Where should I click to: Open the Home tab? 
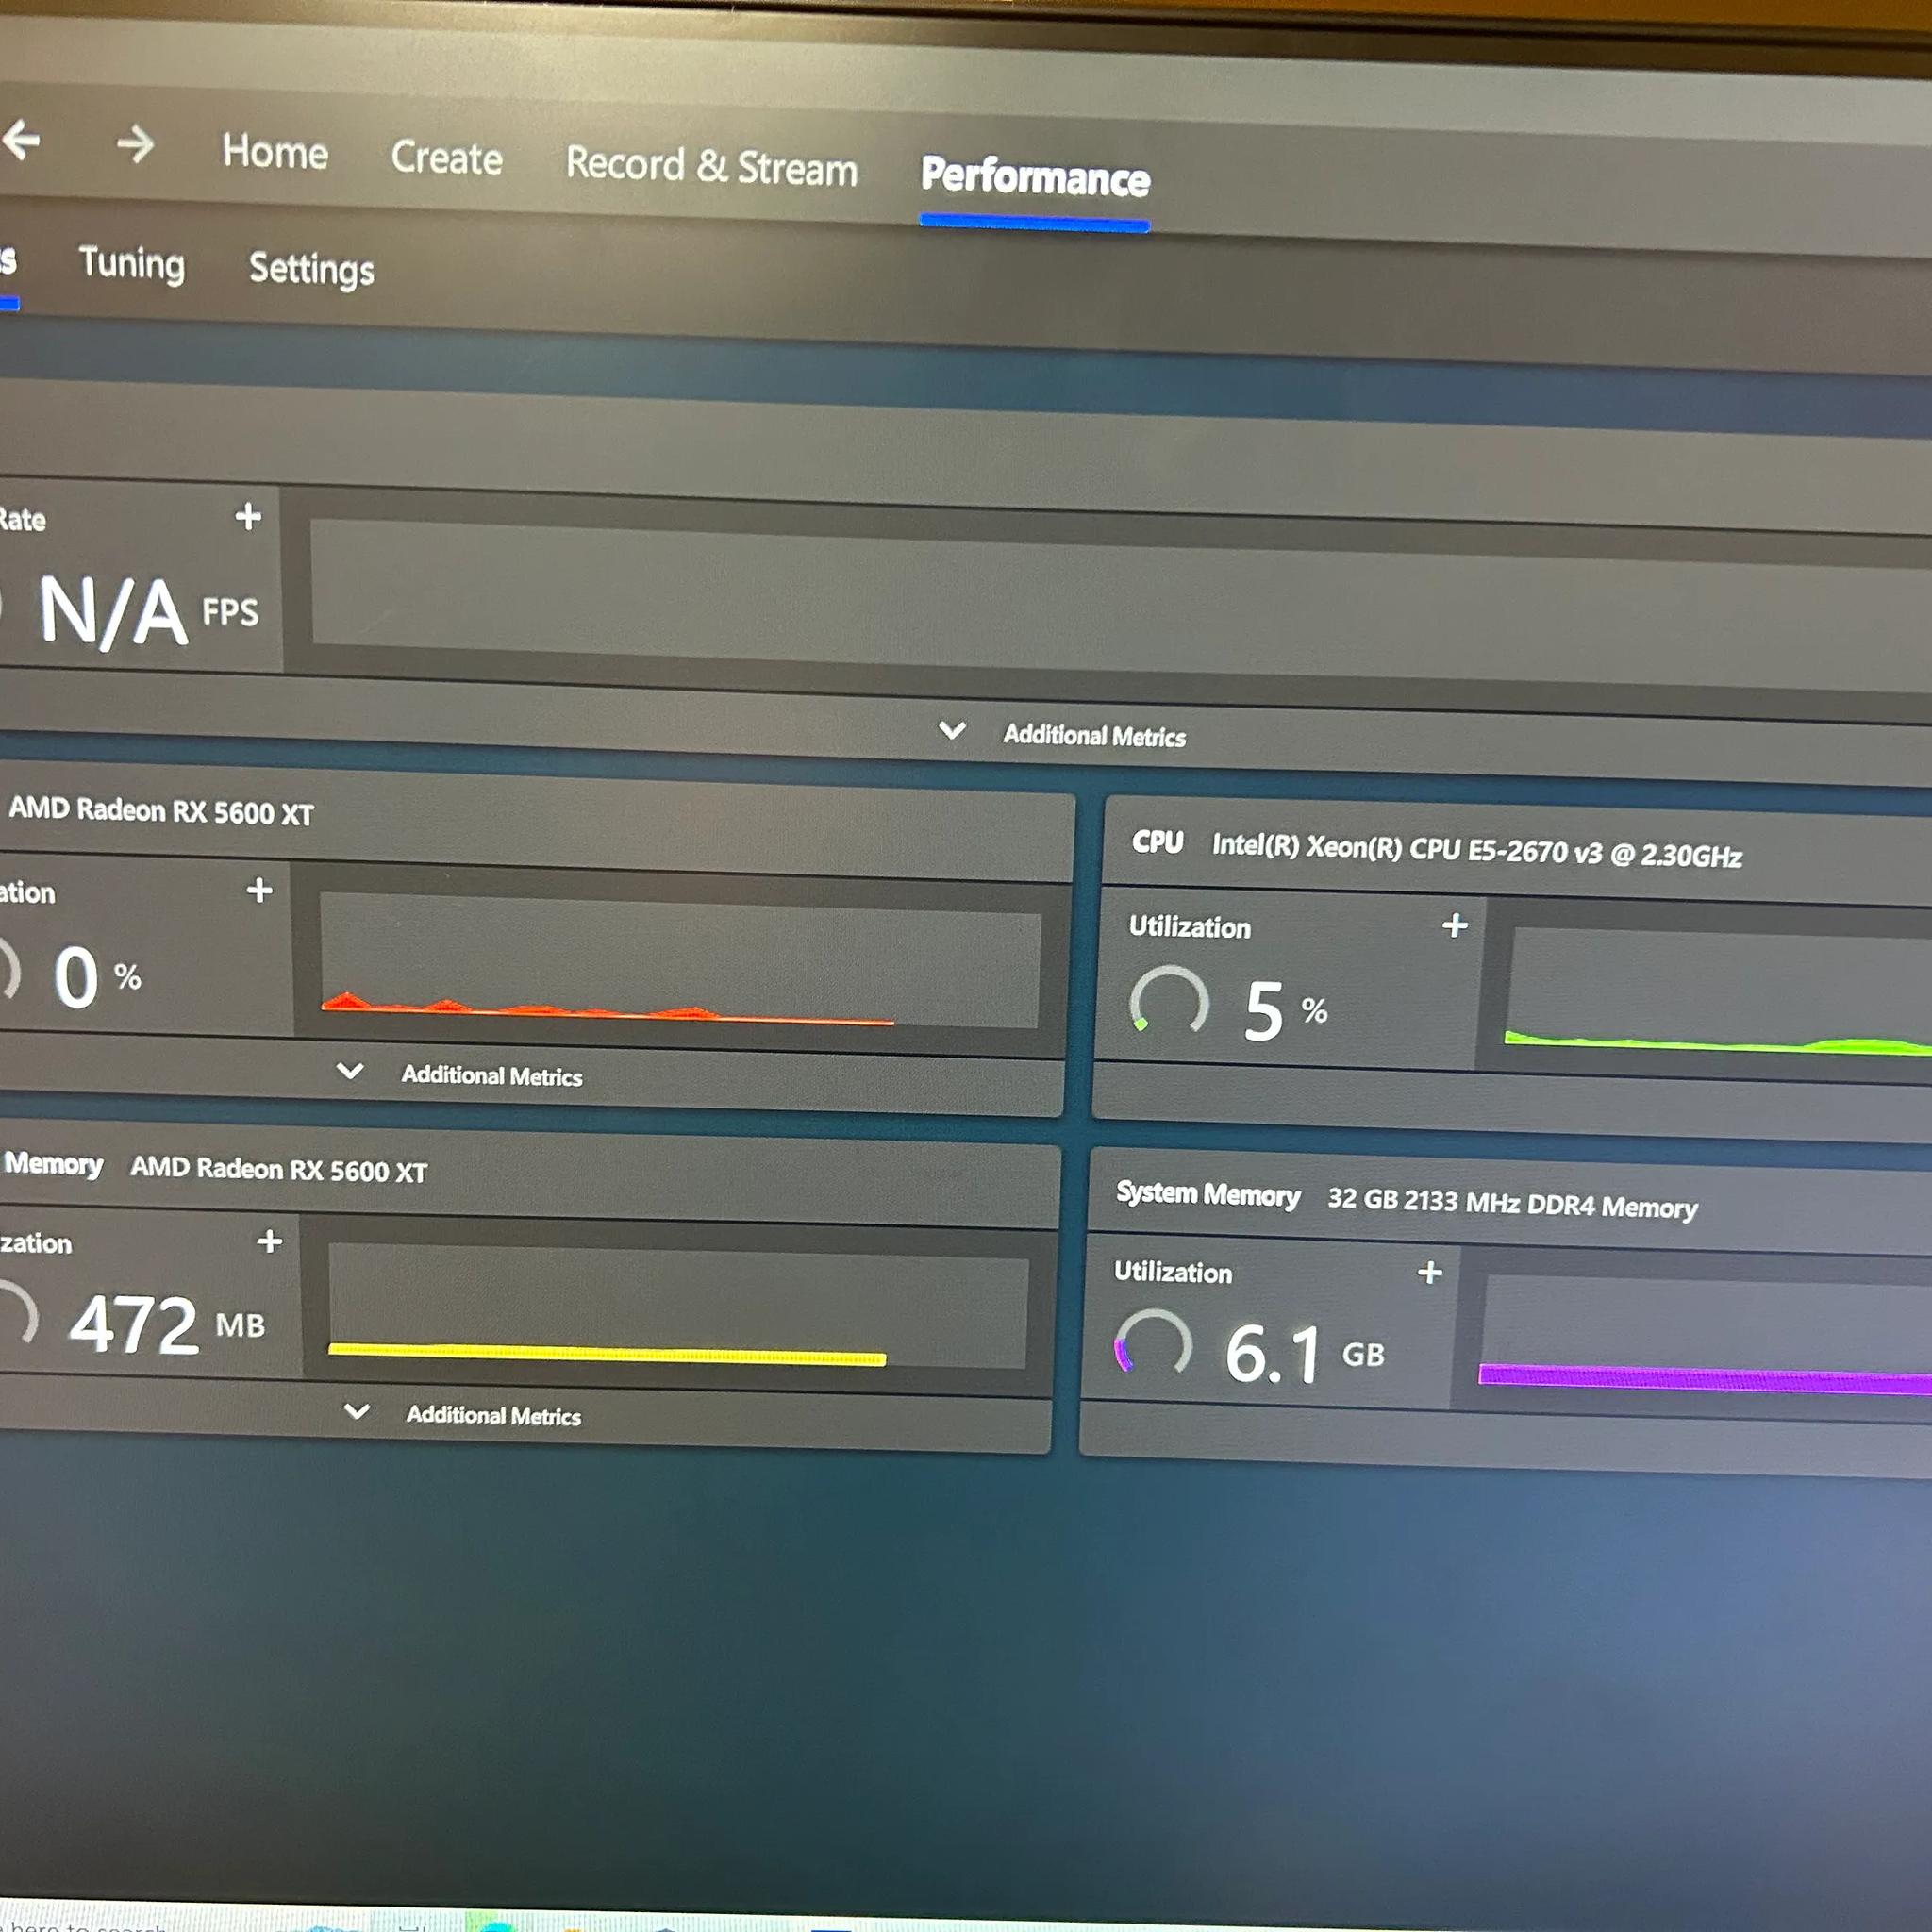pos(275,152)
